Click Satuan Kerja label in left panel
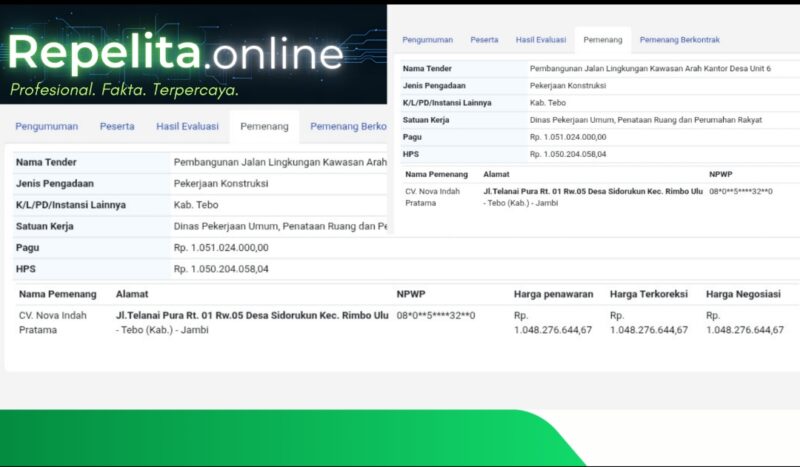 (44, 227)
